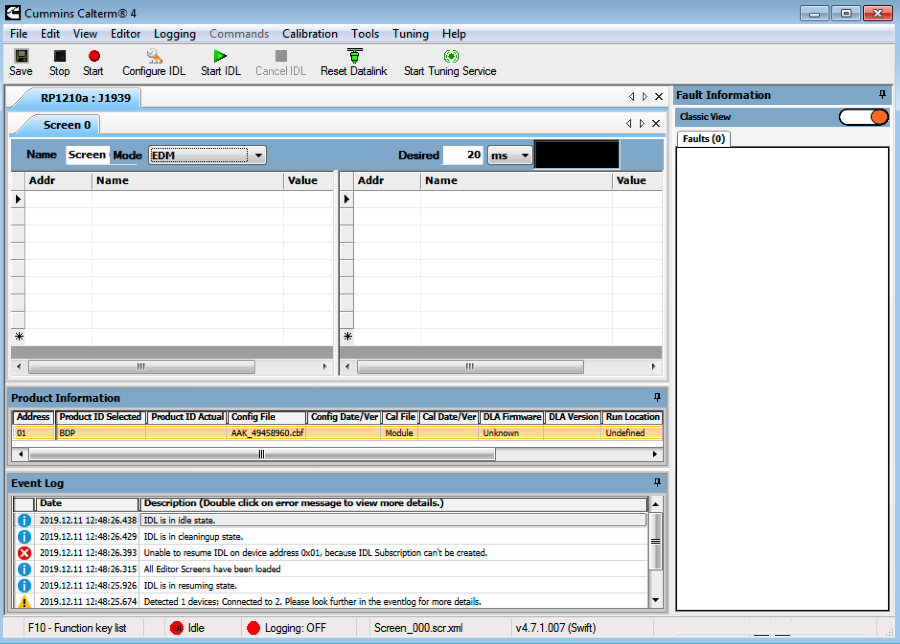This screenshot has height=644, width=900.
Task: Click the BDP product ID cell
Action: tap(100, 433)
